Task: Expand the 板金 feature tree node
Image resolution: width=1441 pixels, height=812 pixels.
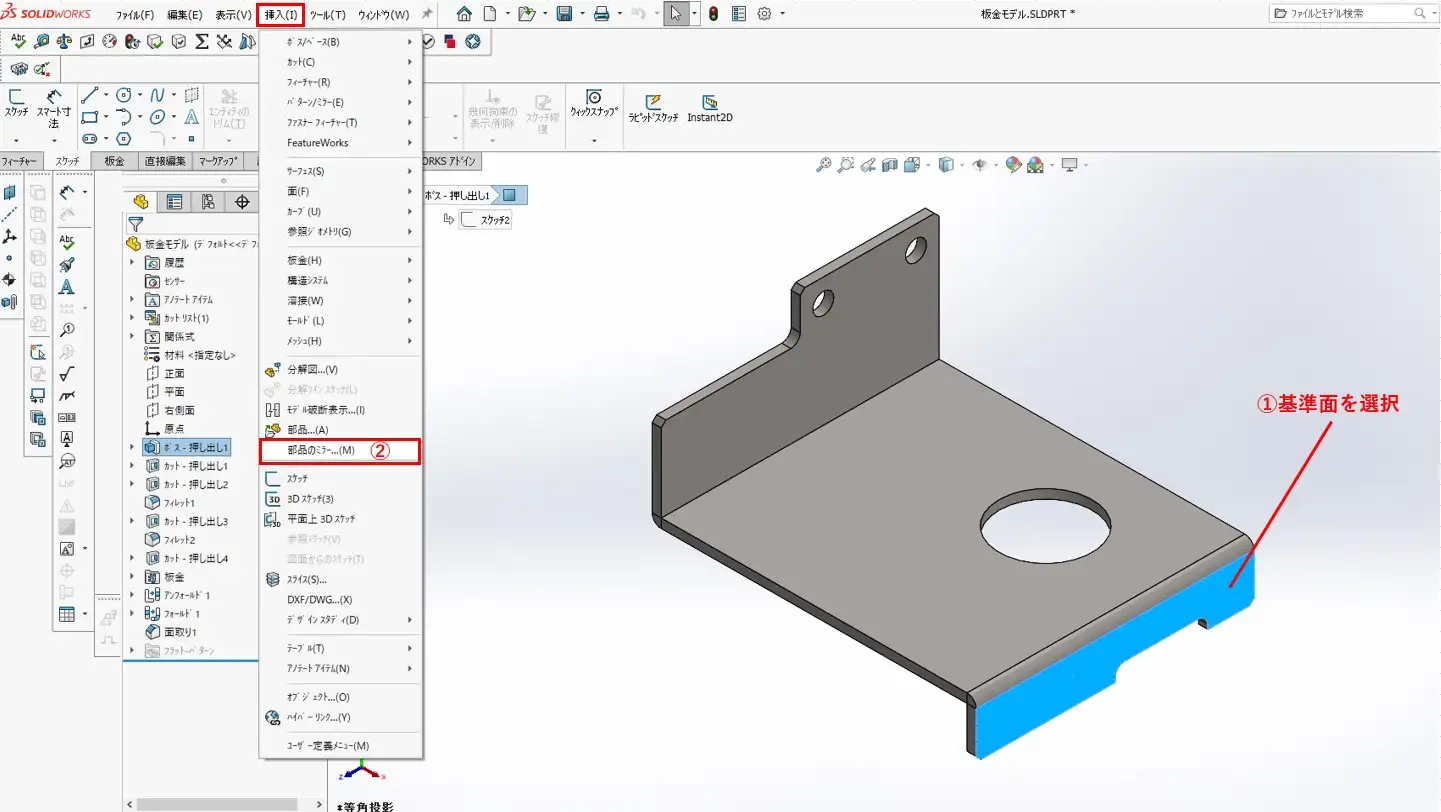Action: click(x=132, y=577)
